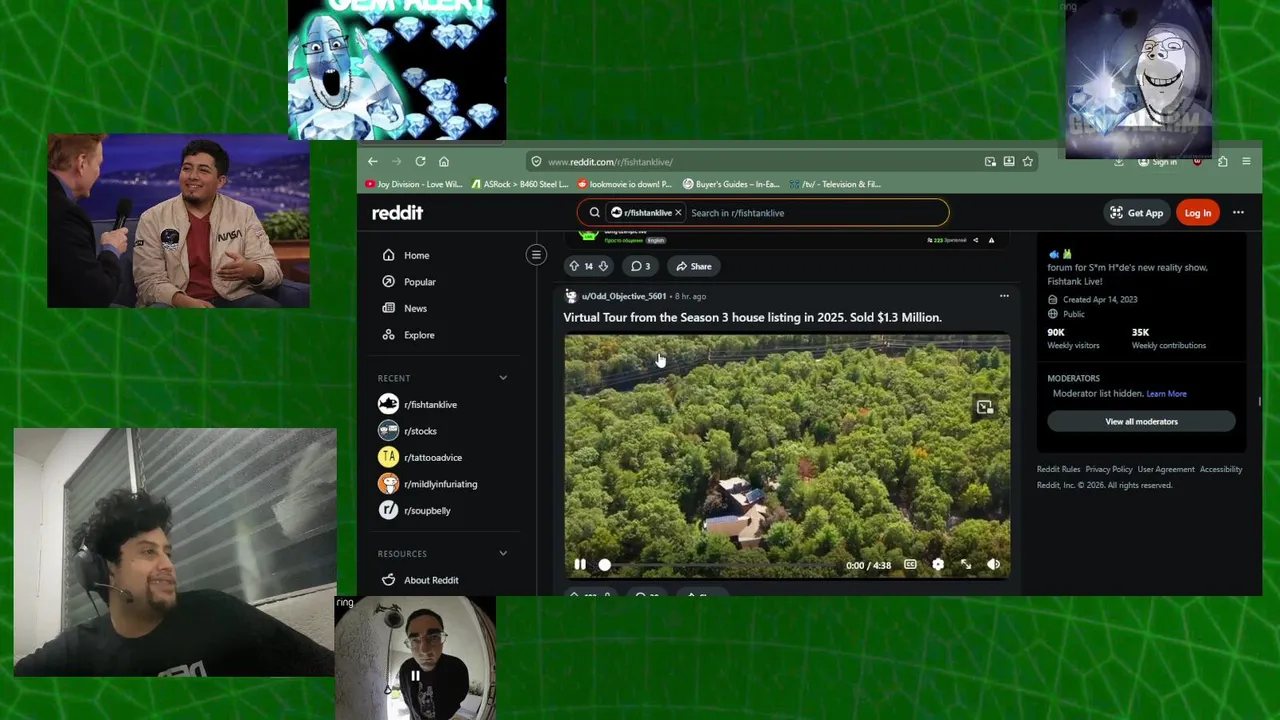Open Reddit Rules footer link
The width and height of the screenshot is (1280, 720).
(x=1058, y=469)
